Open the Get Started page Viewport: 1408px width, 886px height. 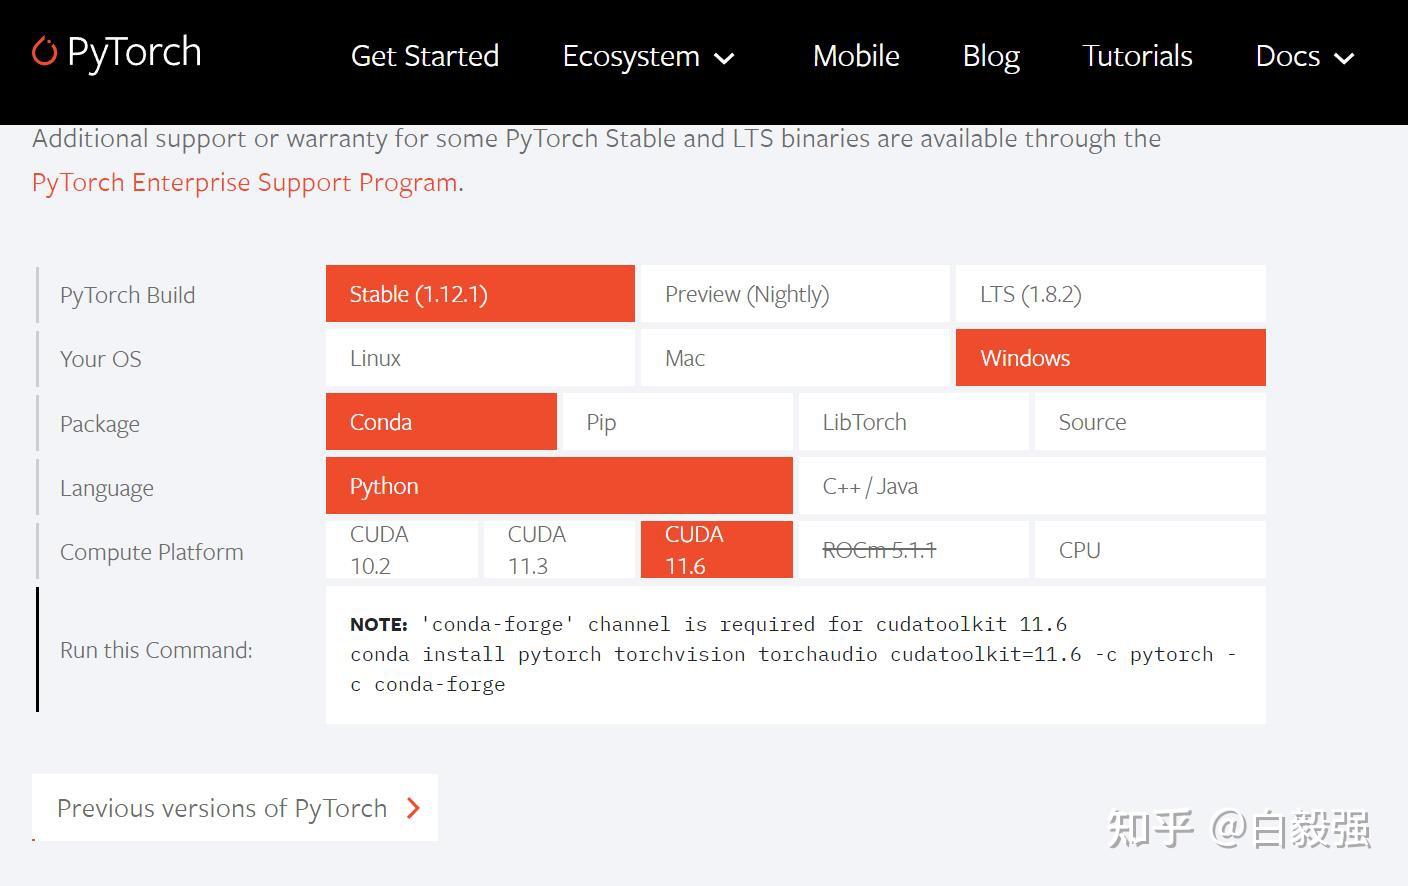point(424,57)
